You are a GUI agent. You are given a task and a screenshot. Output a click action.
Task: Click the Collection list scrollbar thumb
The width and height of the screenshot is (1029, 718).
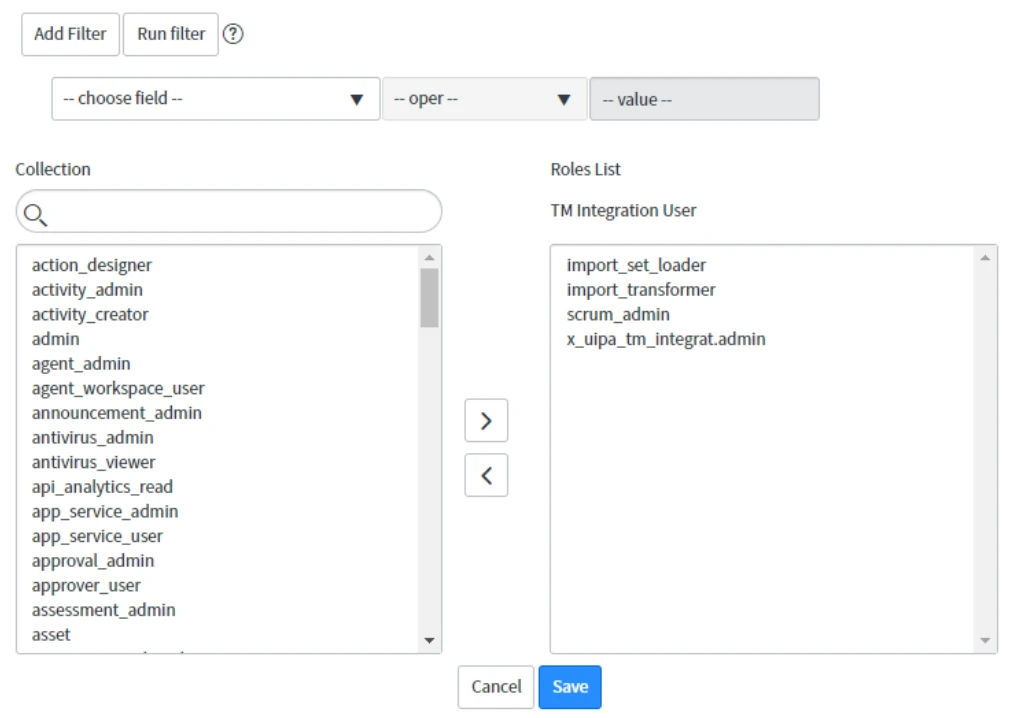pyautogui.click(x=429, y=297)
